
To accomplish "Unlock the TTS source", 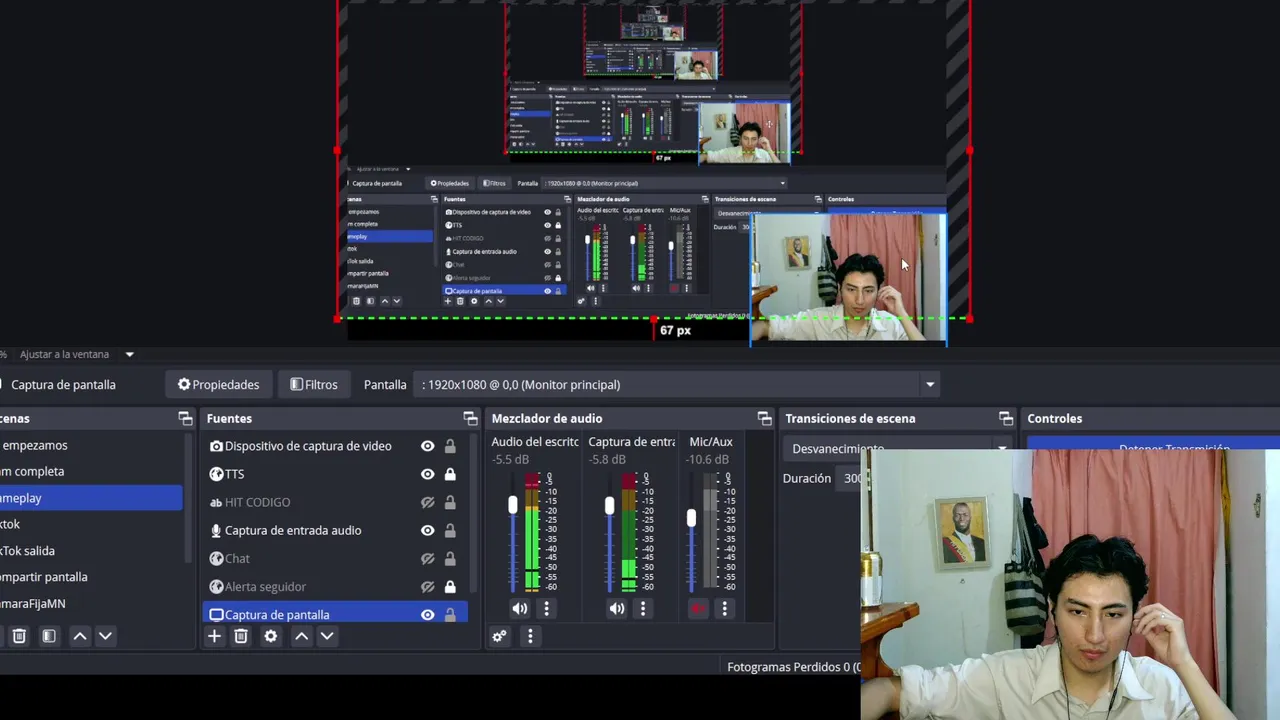I will 450,474.
